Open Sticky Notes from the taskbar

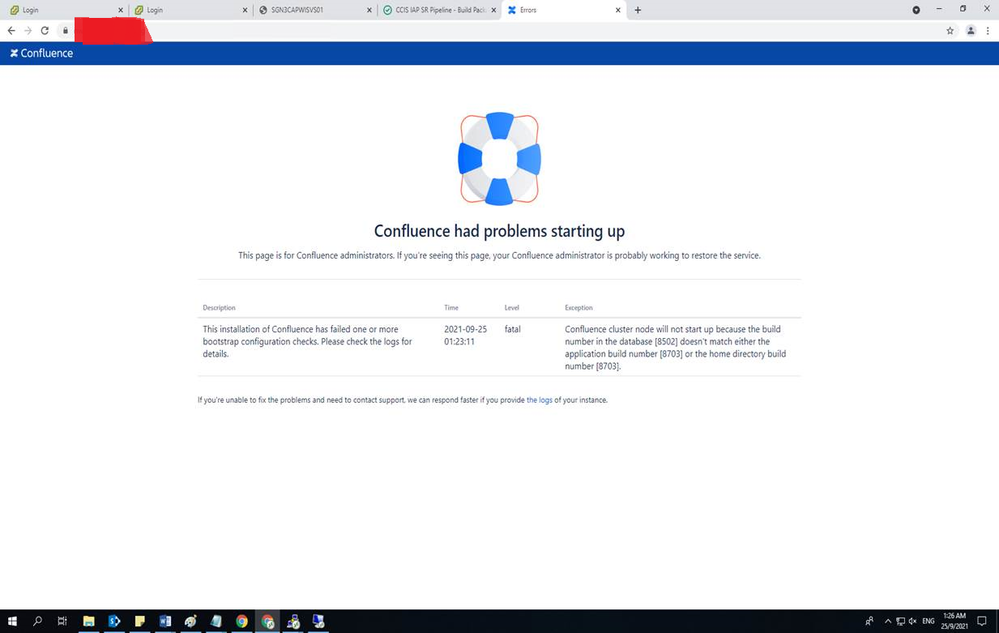139,621
